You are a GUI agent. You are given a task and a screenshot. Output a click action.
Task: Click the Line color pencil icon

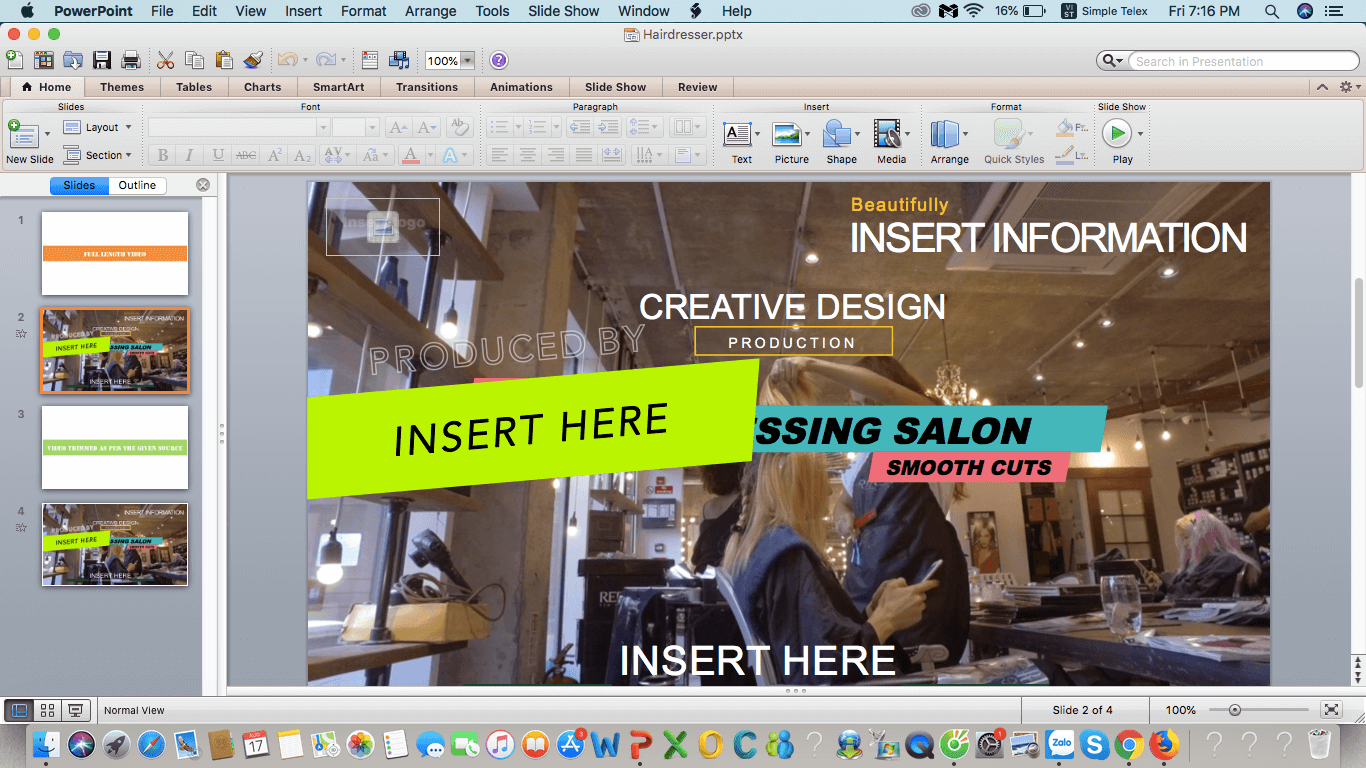pos(1071,155)
